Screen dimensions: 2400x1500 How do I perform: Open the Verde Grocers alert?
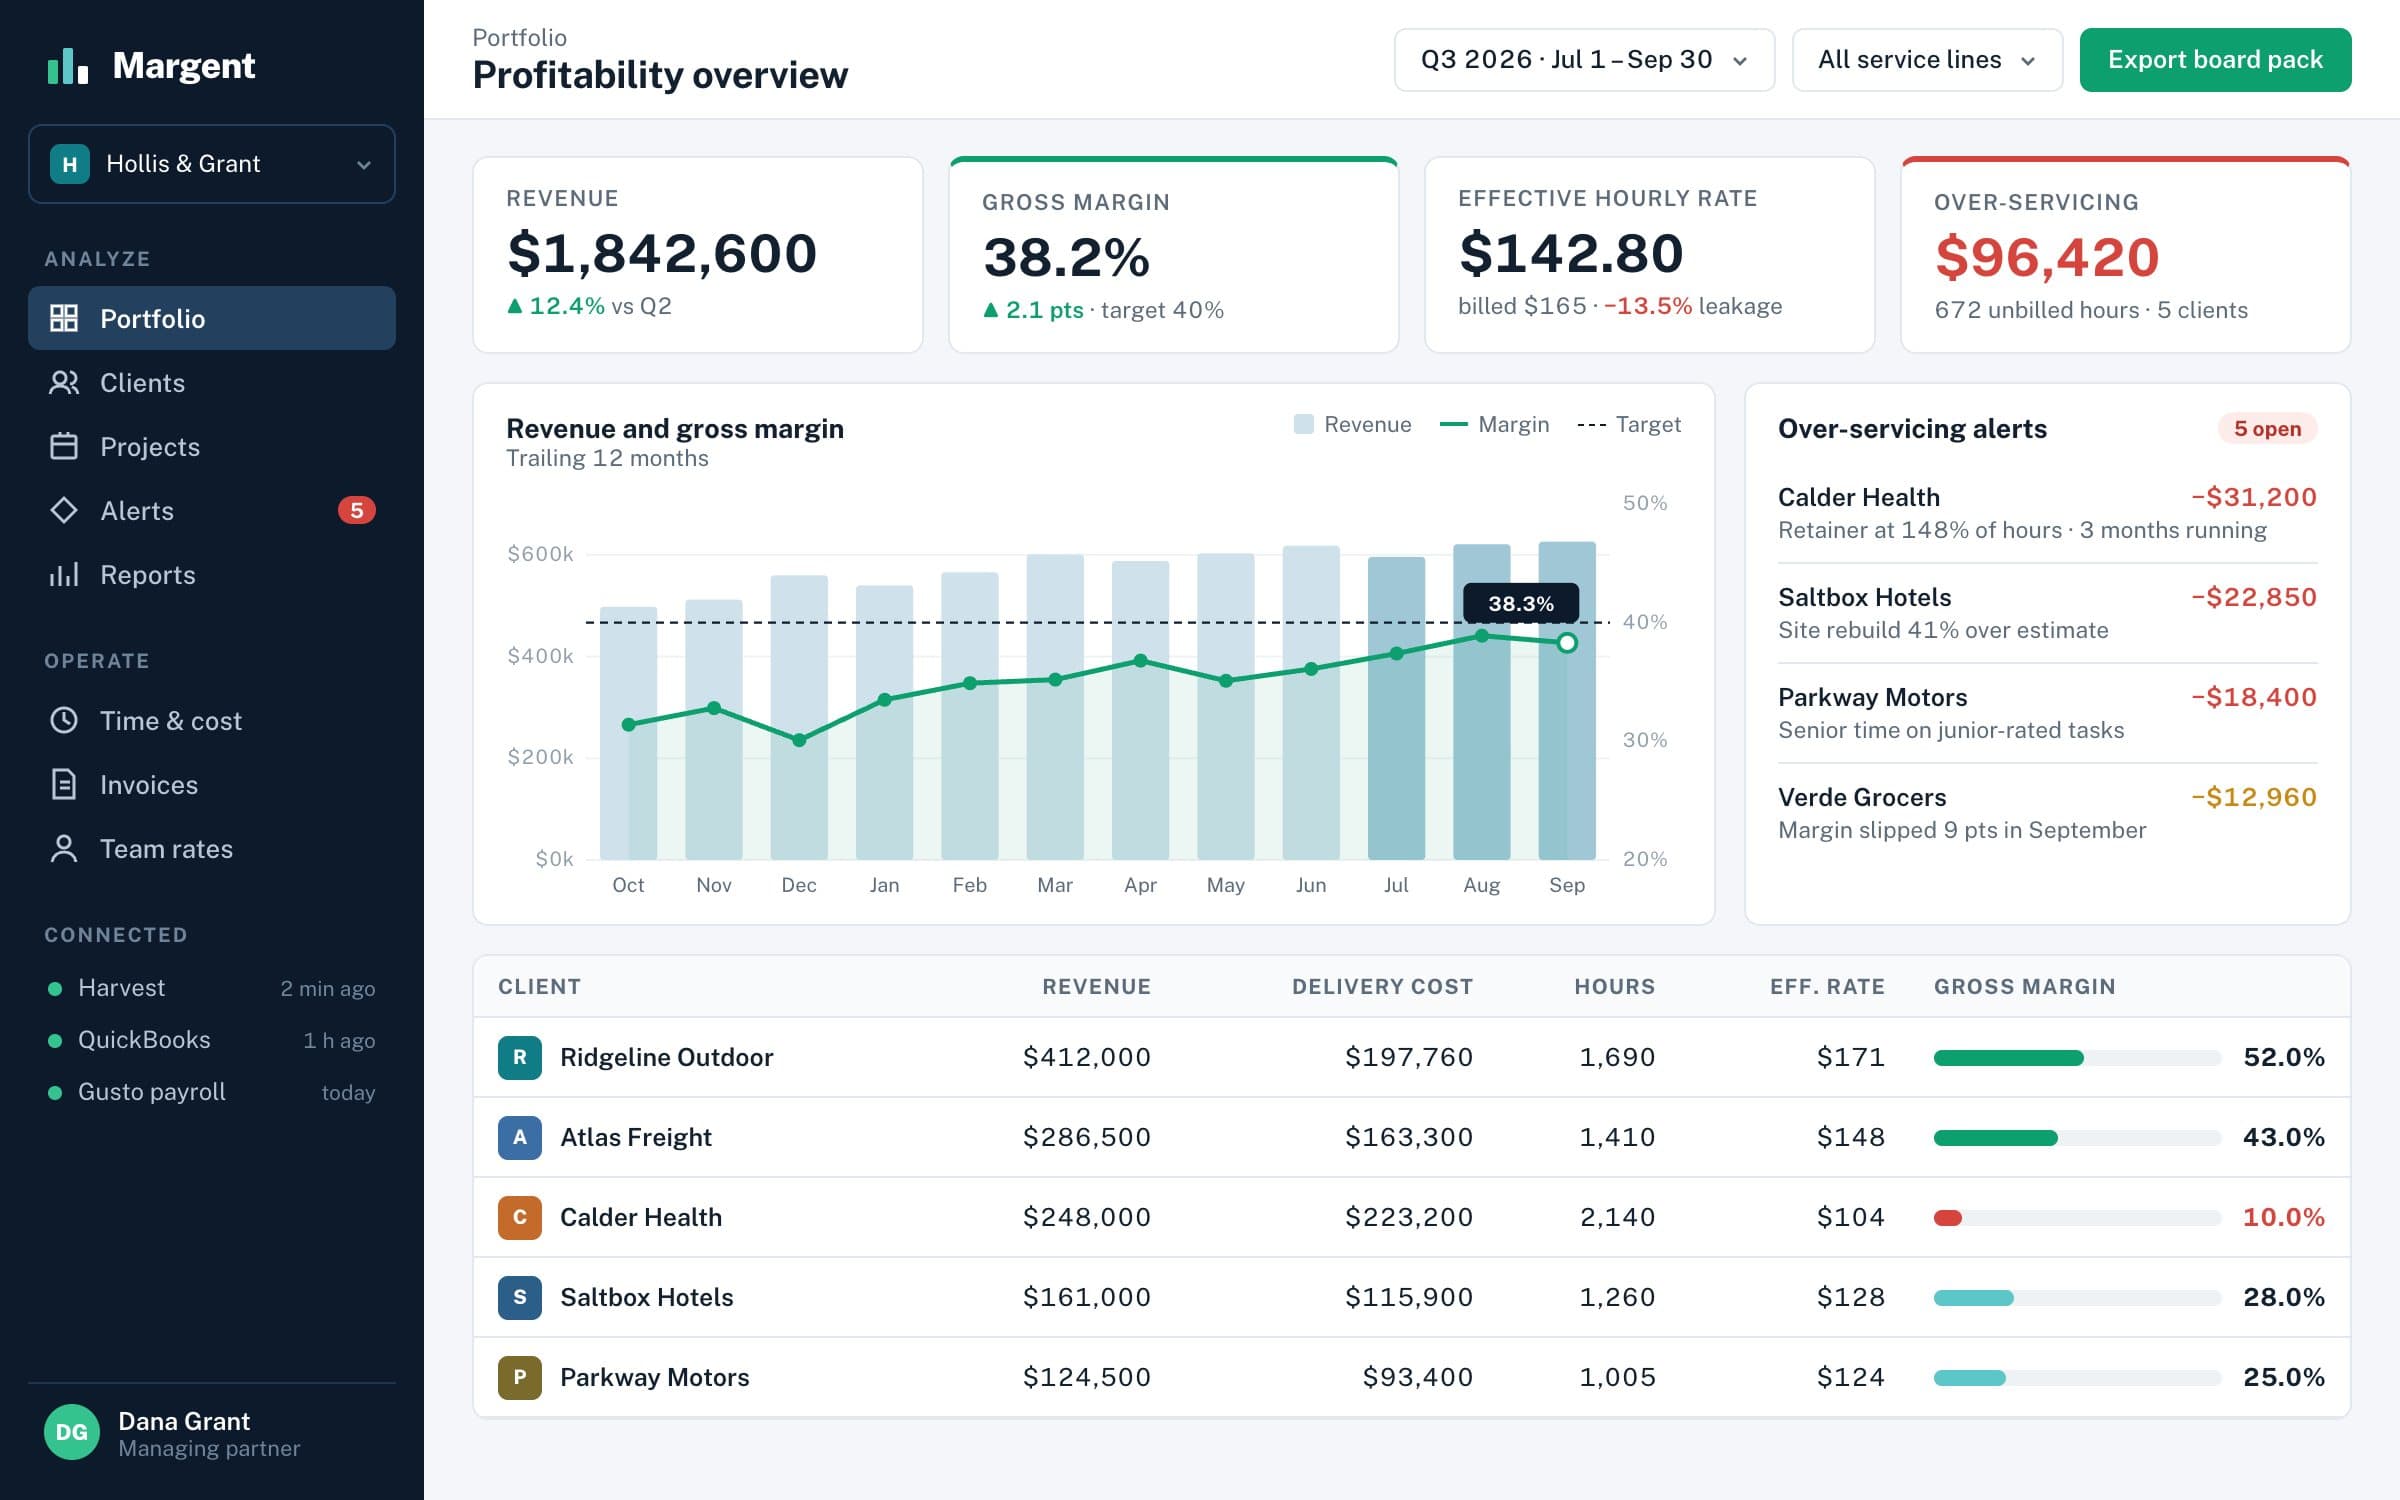pos(2047,813)
